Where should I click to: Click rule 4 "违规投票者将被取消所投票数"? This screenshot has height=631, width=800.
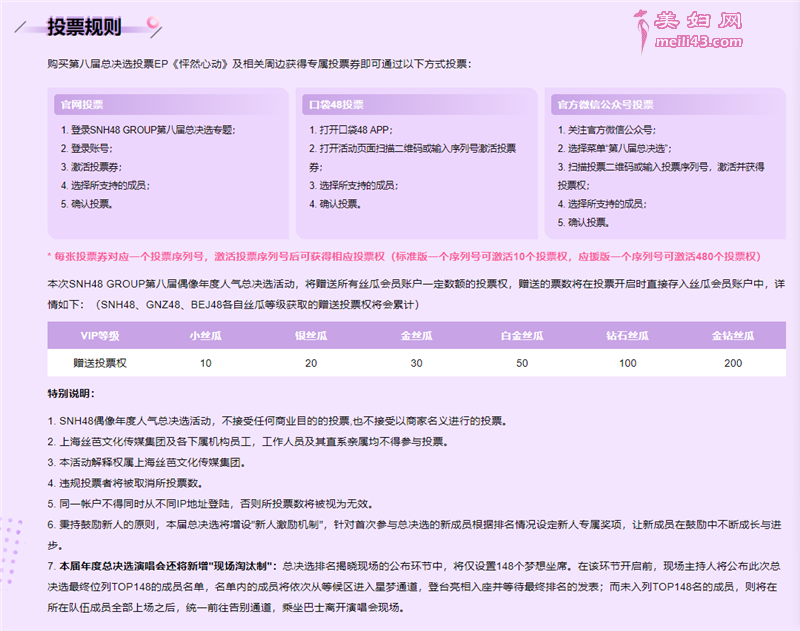coord(126,483)
